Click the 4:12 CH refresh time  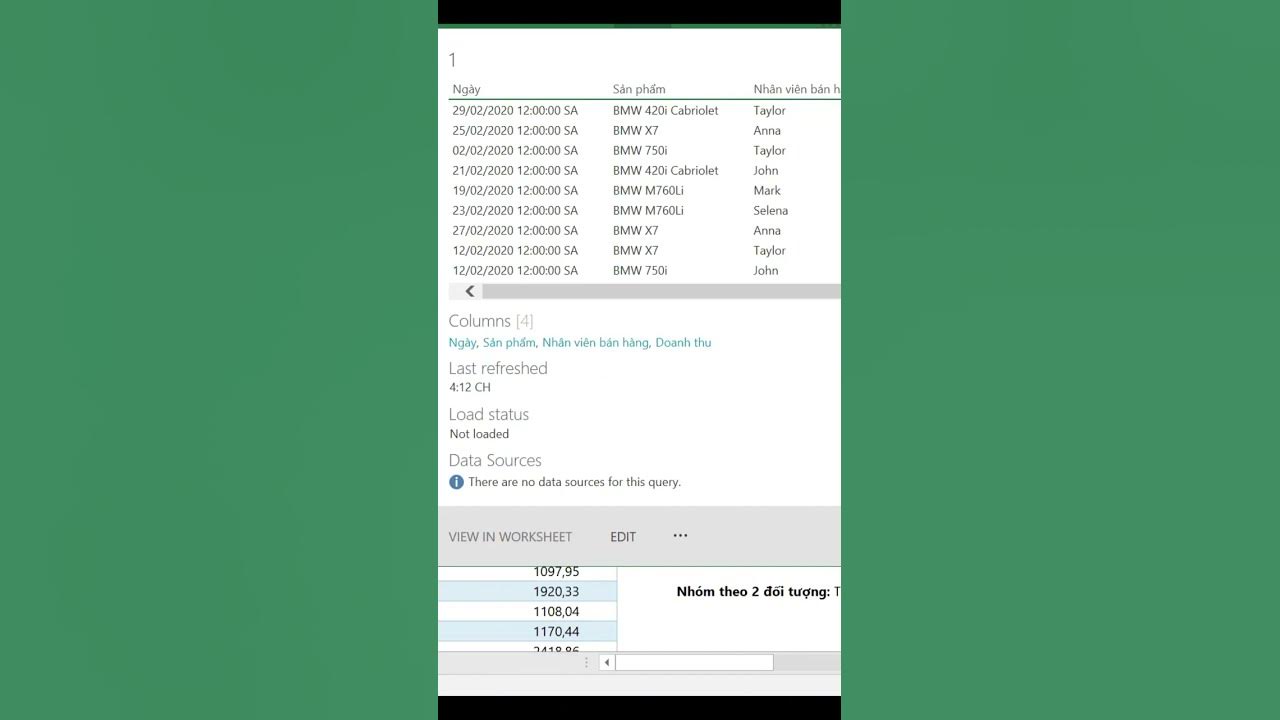(x=470, y=387)
